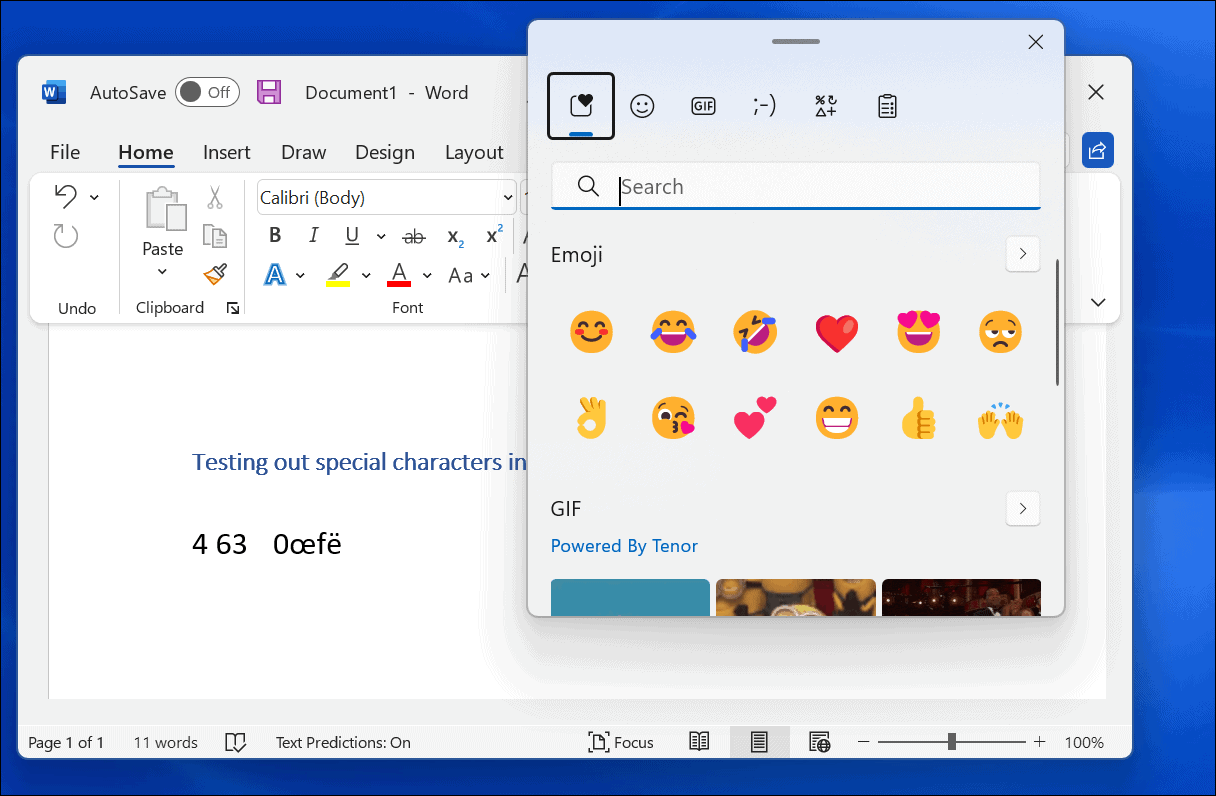This screenshot has height=796, width=1216.
Task: Select the Format Painter tool
Action: pos(215,272)
